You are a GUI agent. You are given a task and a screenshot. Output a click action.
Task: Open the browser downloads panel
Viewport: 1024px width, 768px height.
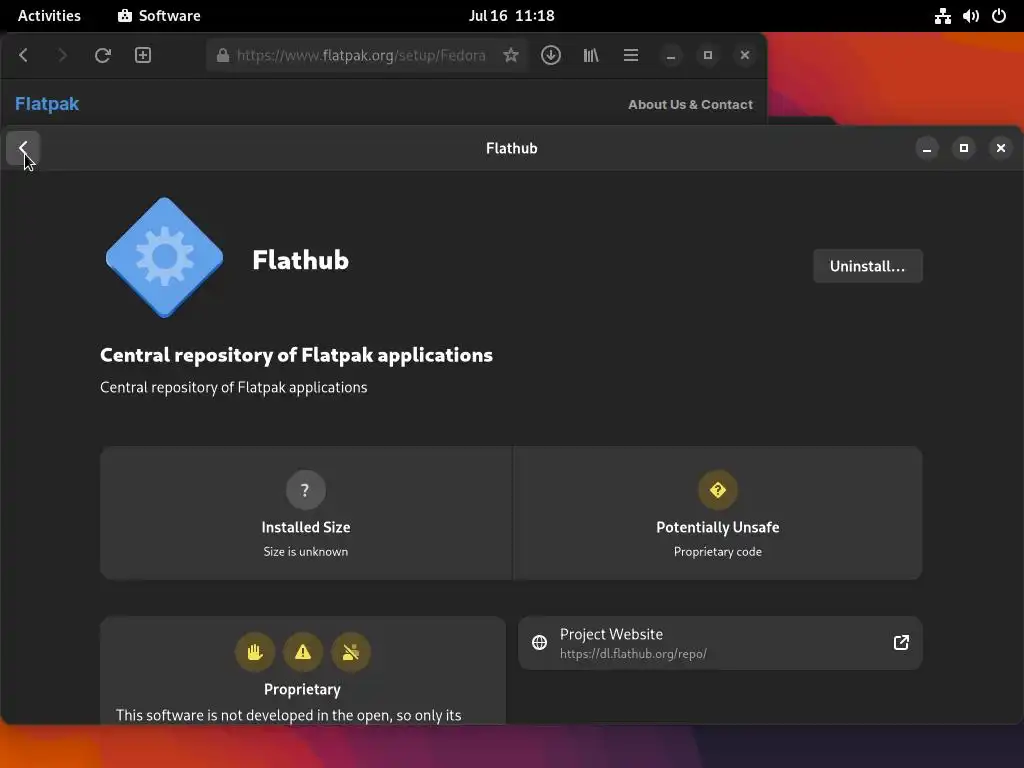pyautogui.click(x=551, y=56)
